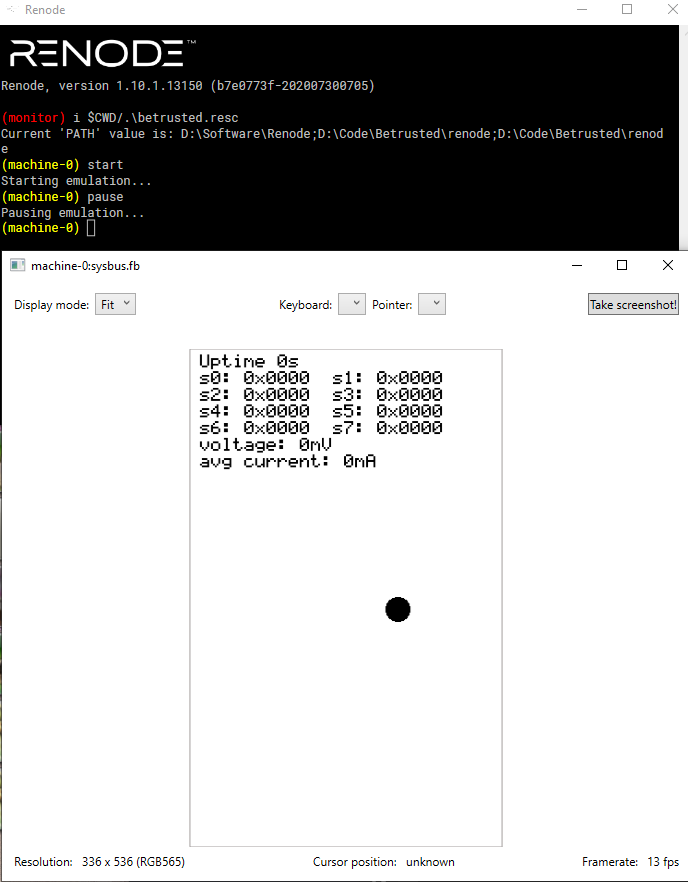Click the machine-0:sysbus.fb window icon

[x=17, y=266]
